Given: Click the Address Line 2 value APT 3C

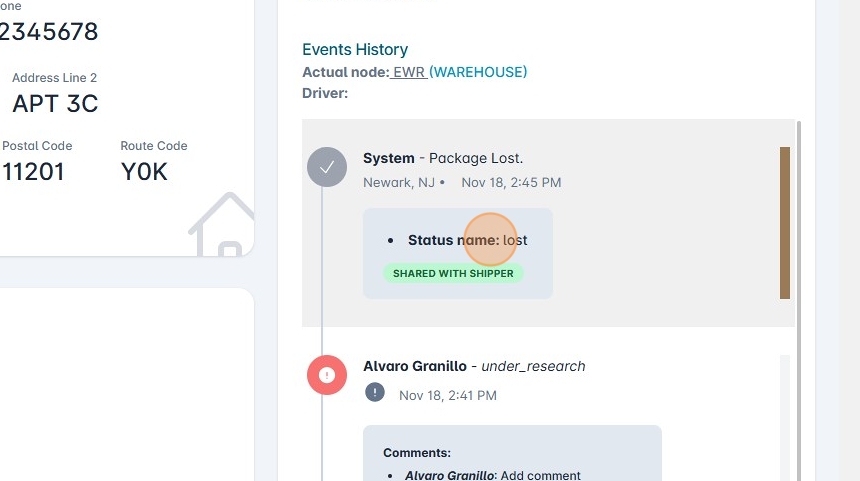Looking at the screenshot, I should (55, 103).
